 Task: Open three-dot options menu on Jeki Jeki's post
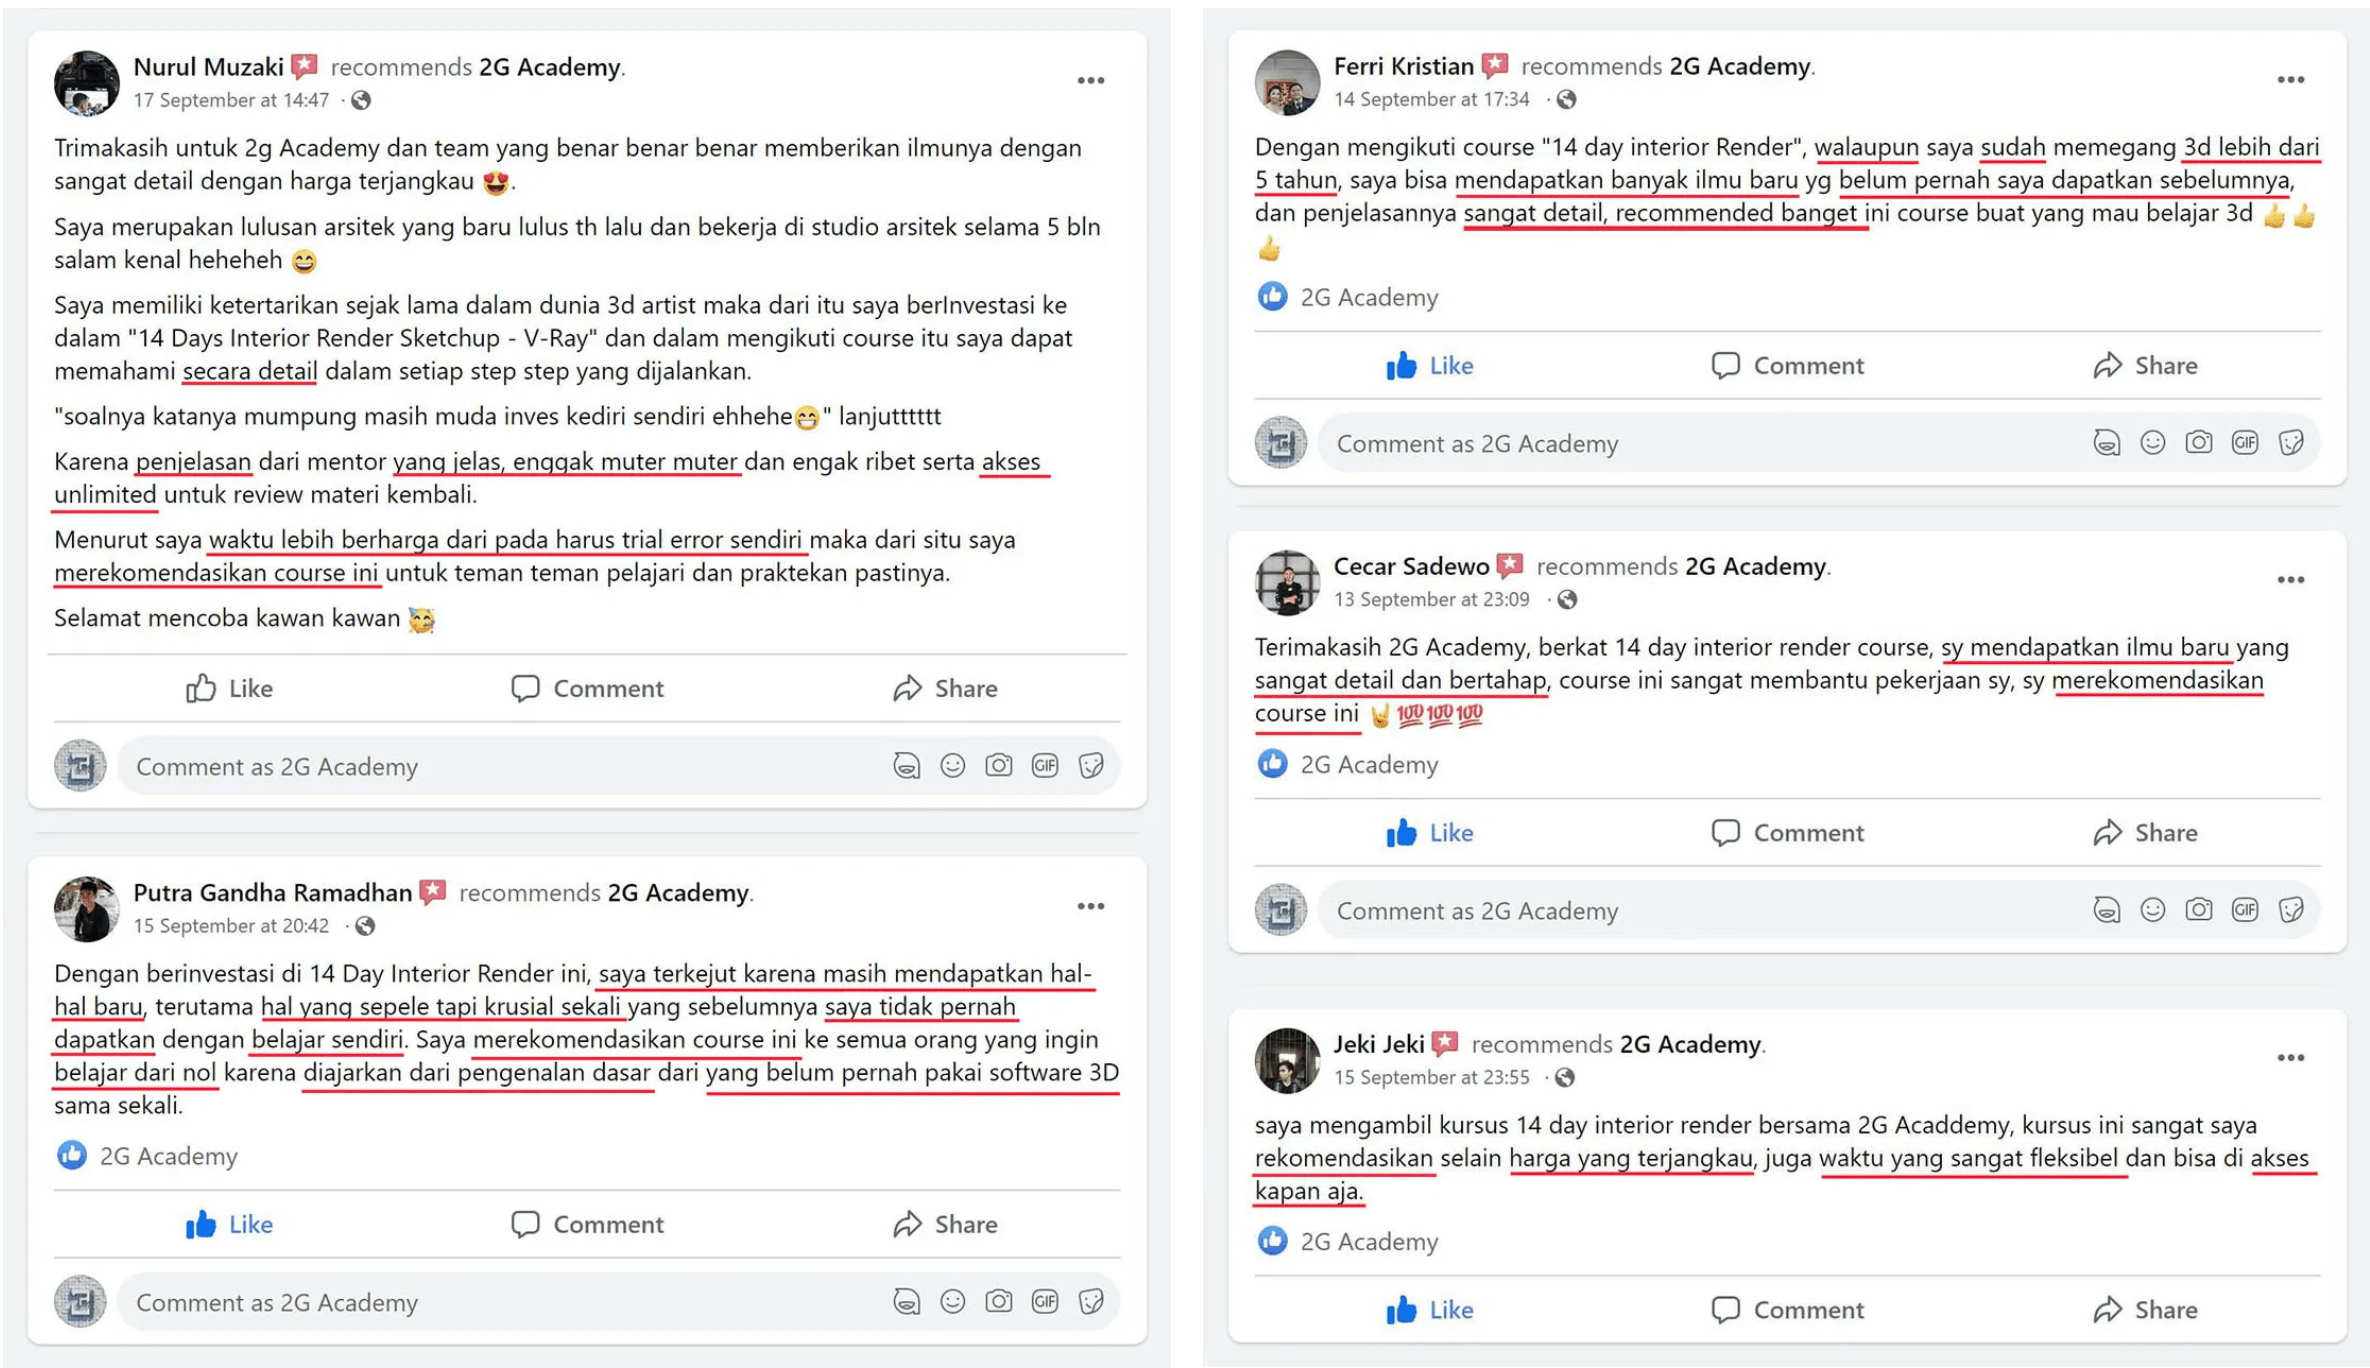(x=2290, y=1058)
